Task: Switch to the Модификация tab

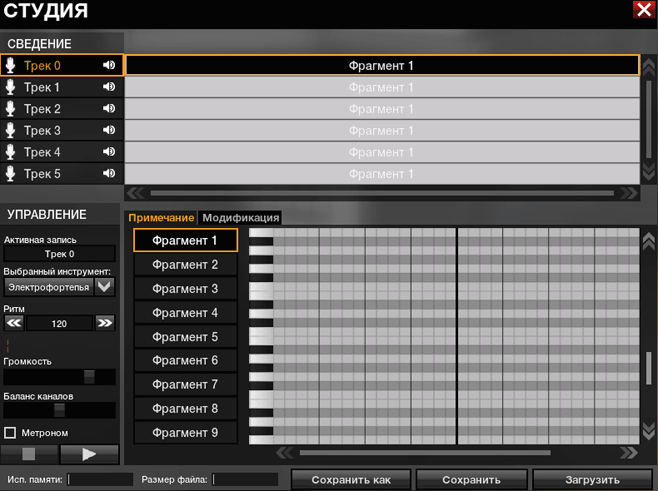Action: pyautogui.click(x=240, y=218)
